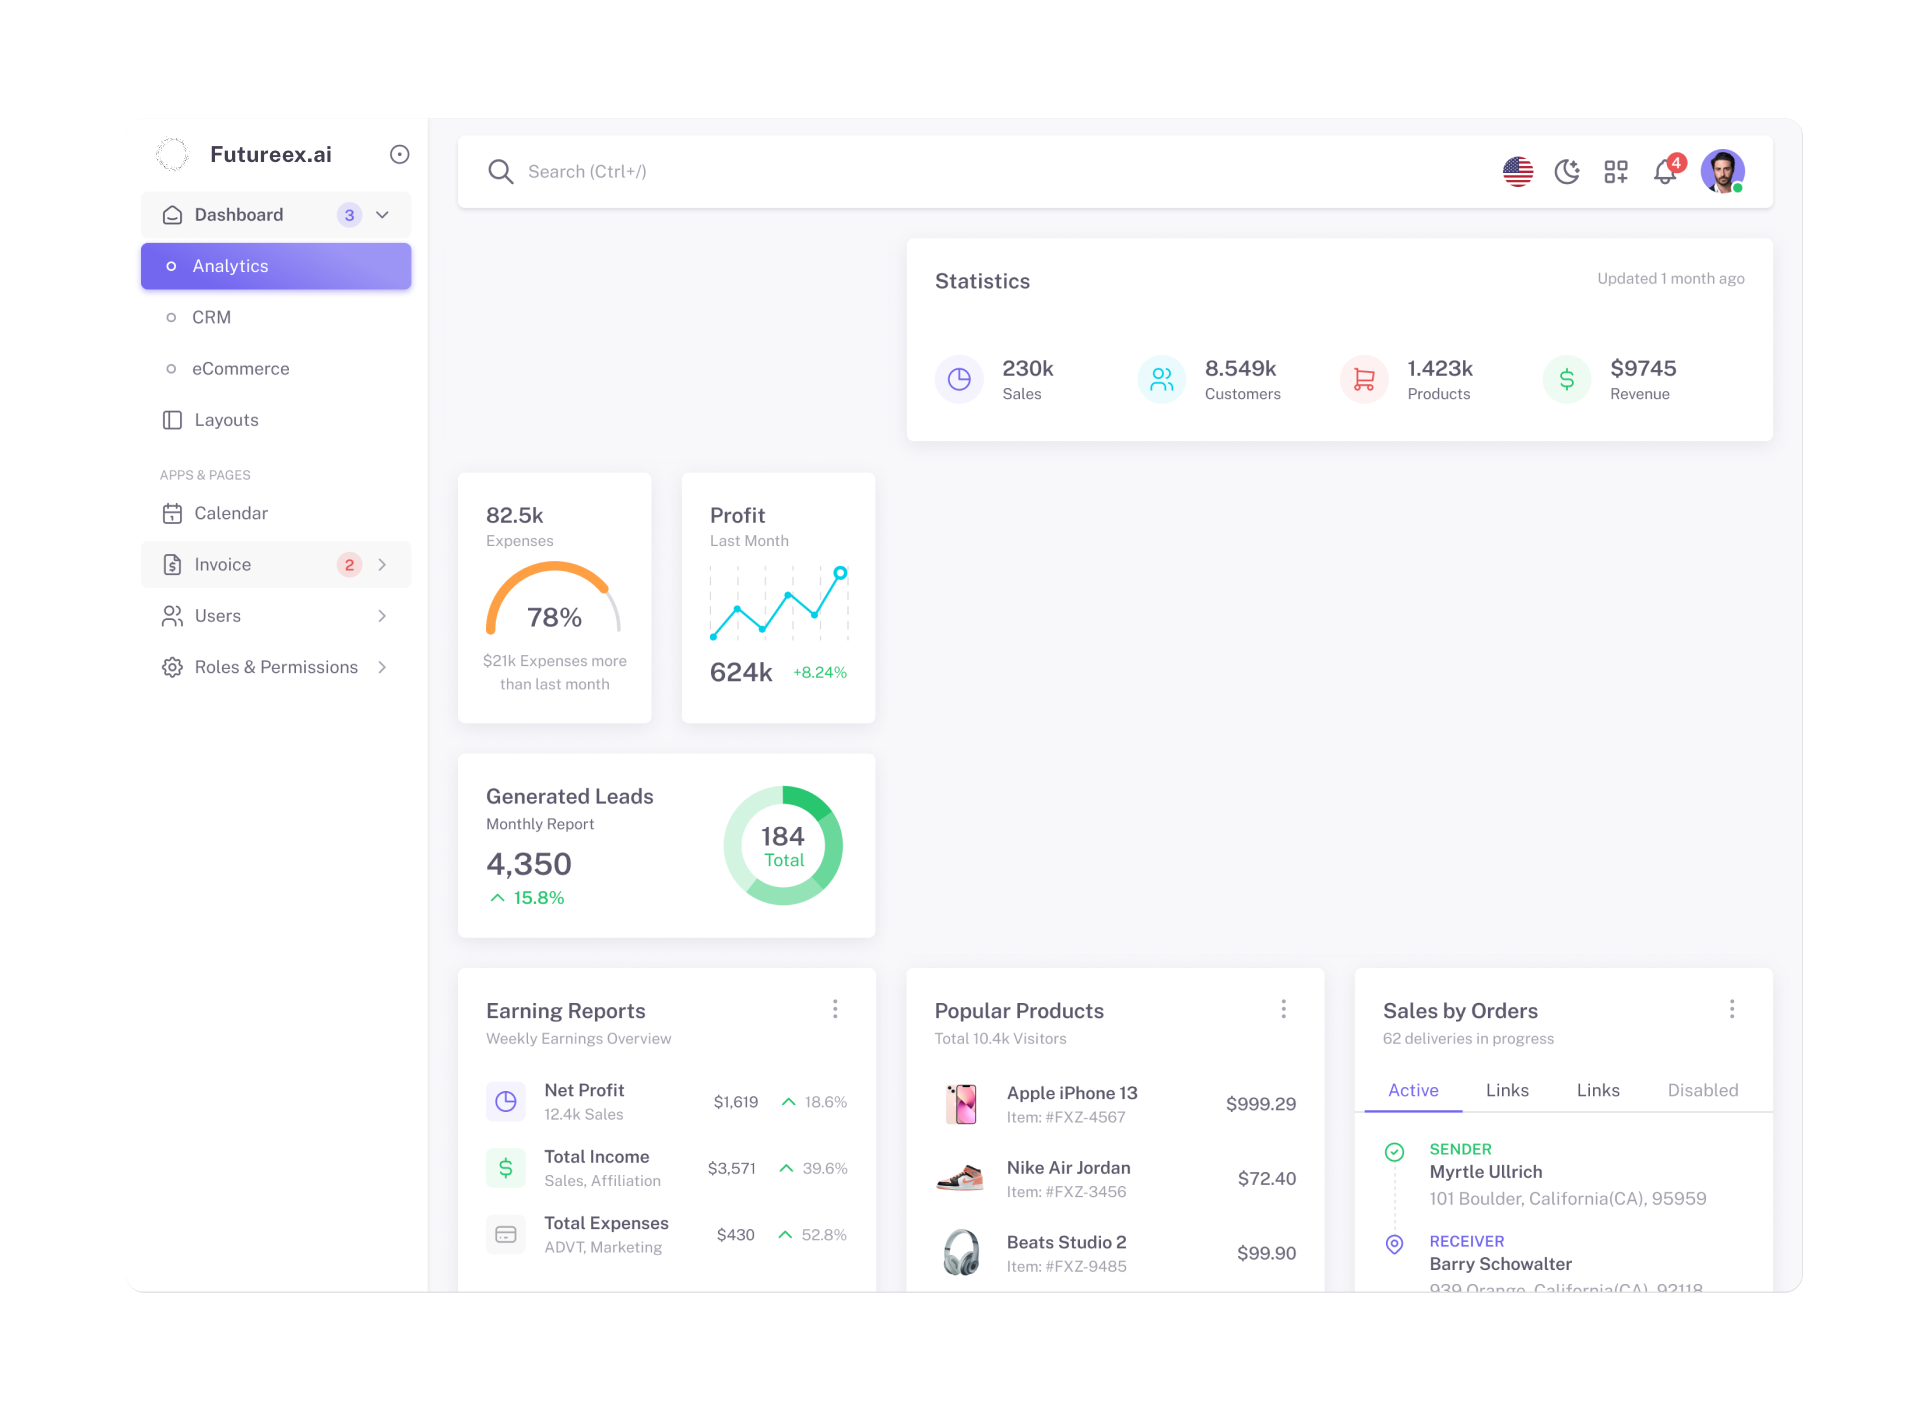
Task: Open Nike Air Jordan product link
Action: 1069,1168
